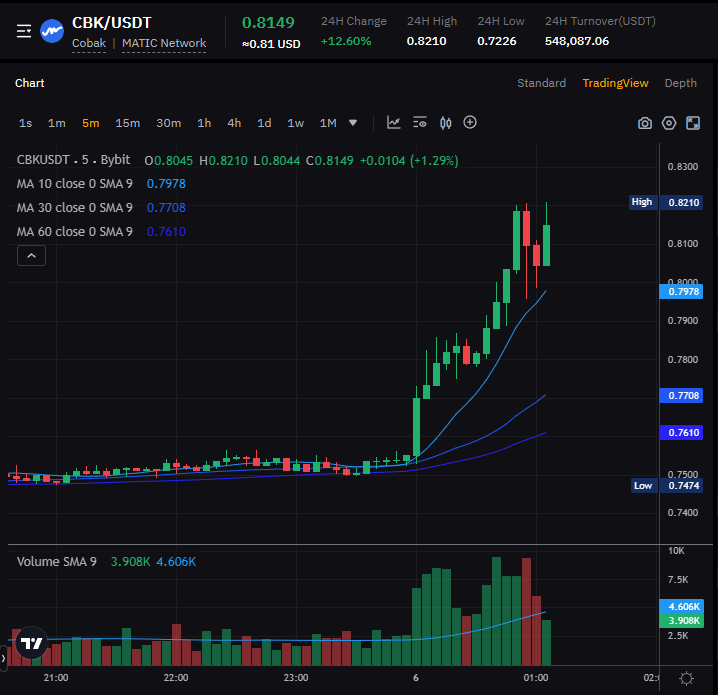Image resolution: width=718 pixels, height=695 pixels.
Task: Switch to the 30m timeframe
Action: [169, 123]
